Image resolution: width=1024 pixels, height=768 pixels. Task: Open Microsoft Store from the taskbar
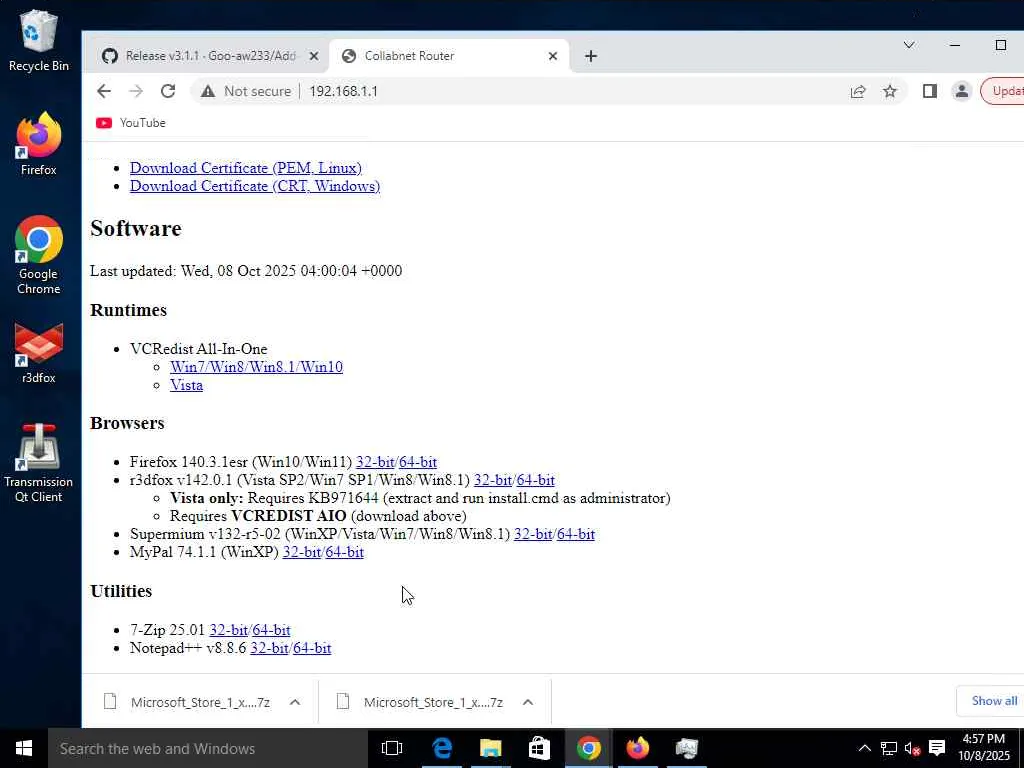pos(539,748)
